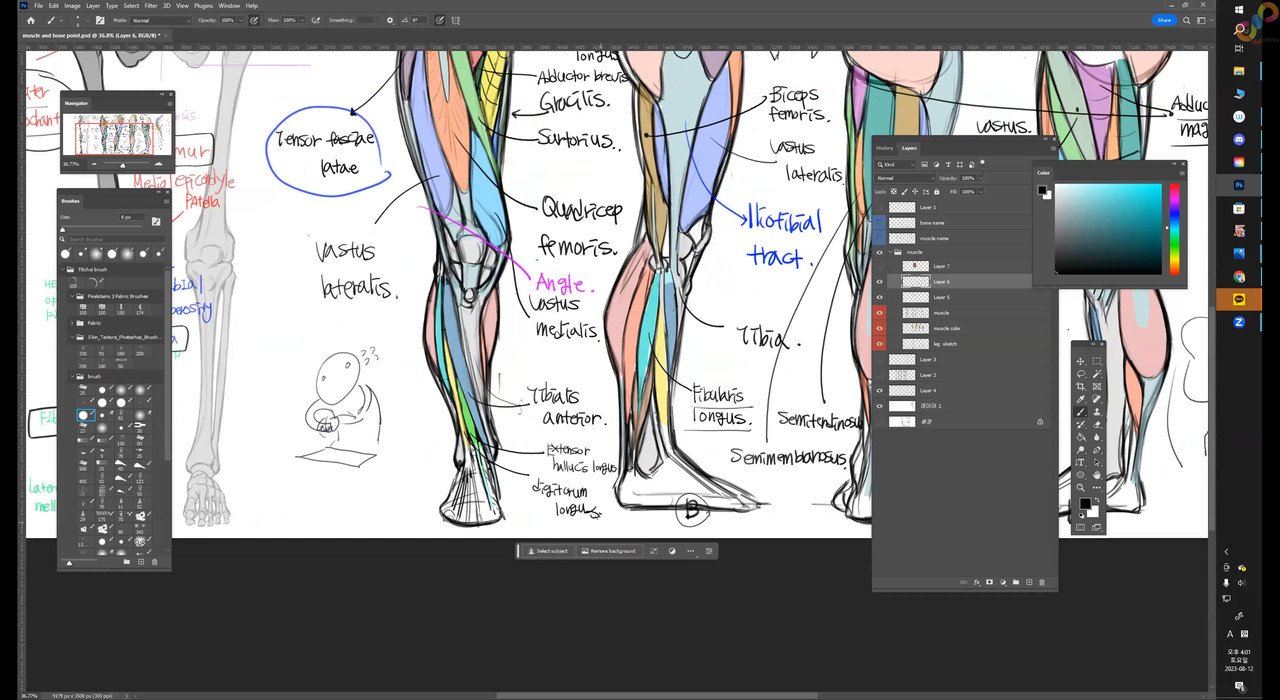The image size is (1280, 700).
Task: Show Layer 1 via its visibility box
Action: [x=880, y=207]
